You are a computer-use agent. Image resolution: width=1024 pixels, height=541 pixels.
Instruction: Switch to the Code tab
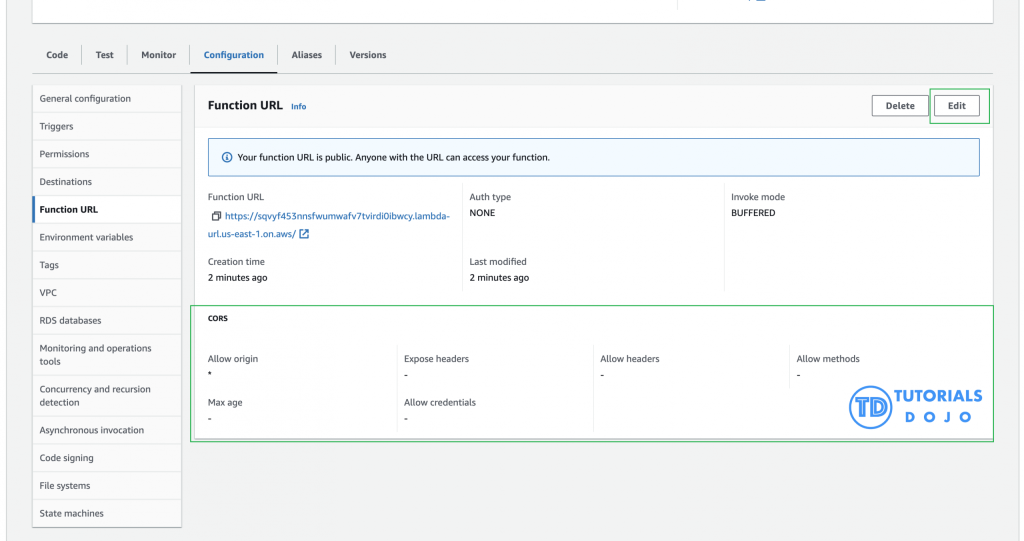(57, 55)
